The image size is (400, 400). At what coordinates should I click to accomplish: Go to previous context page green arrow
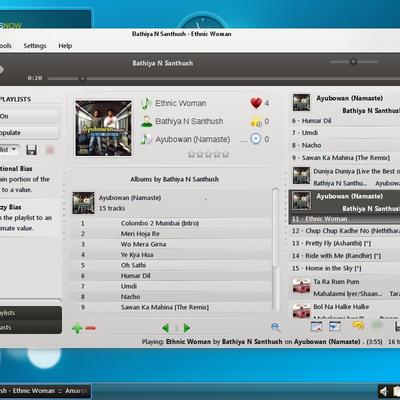pos(165,328)
